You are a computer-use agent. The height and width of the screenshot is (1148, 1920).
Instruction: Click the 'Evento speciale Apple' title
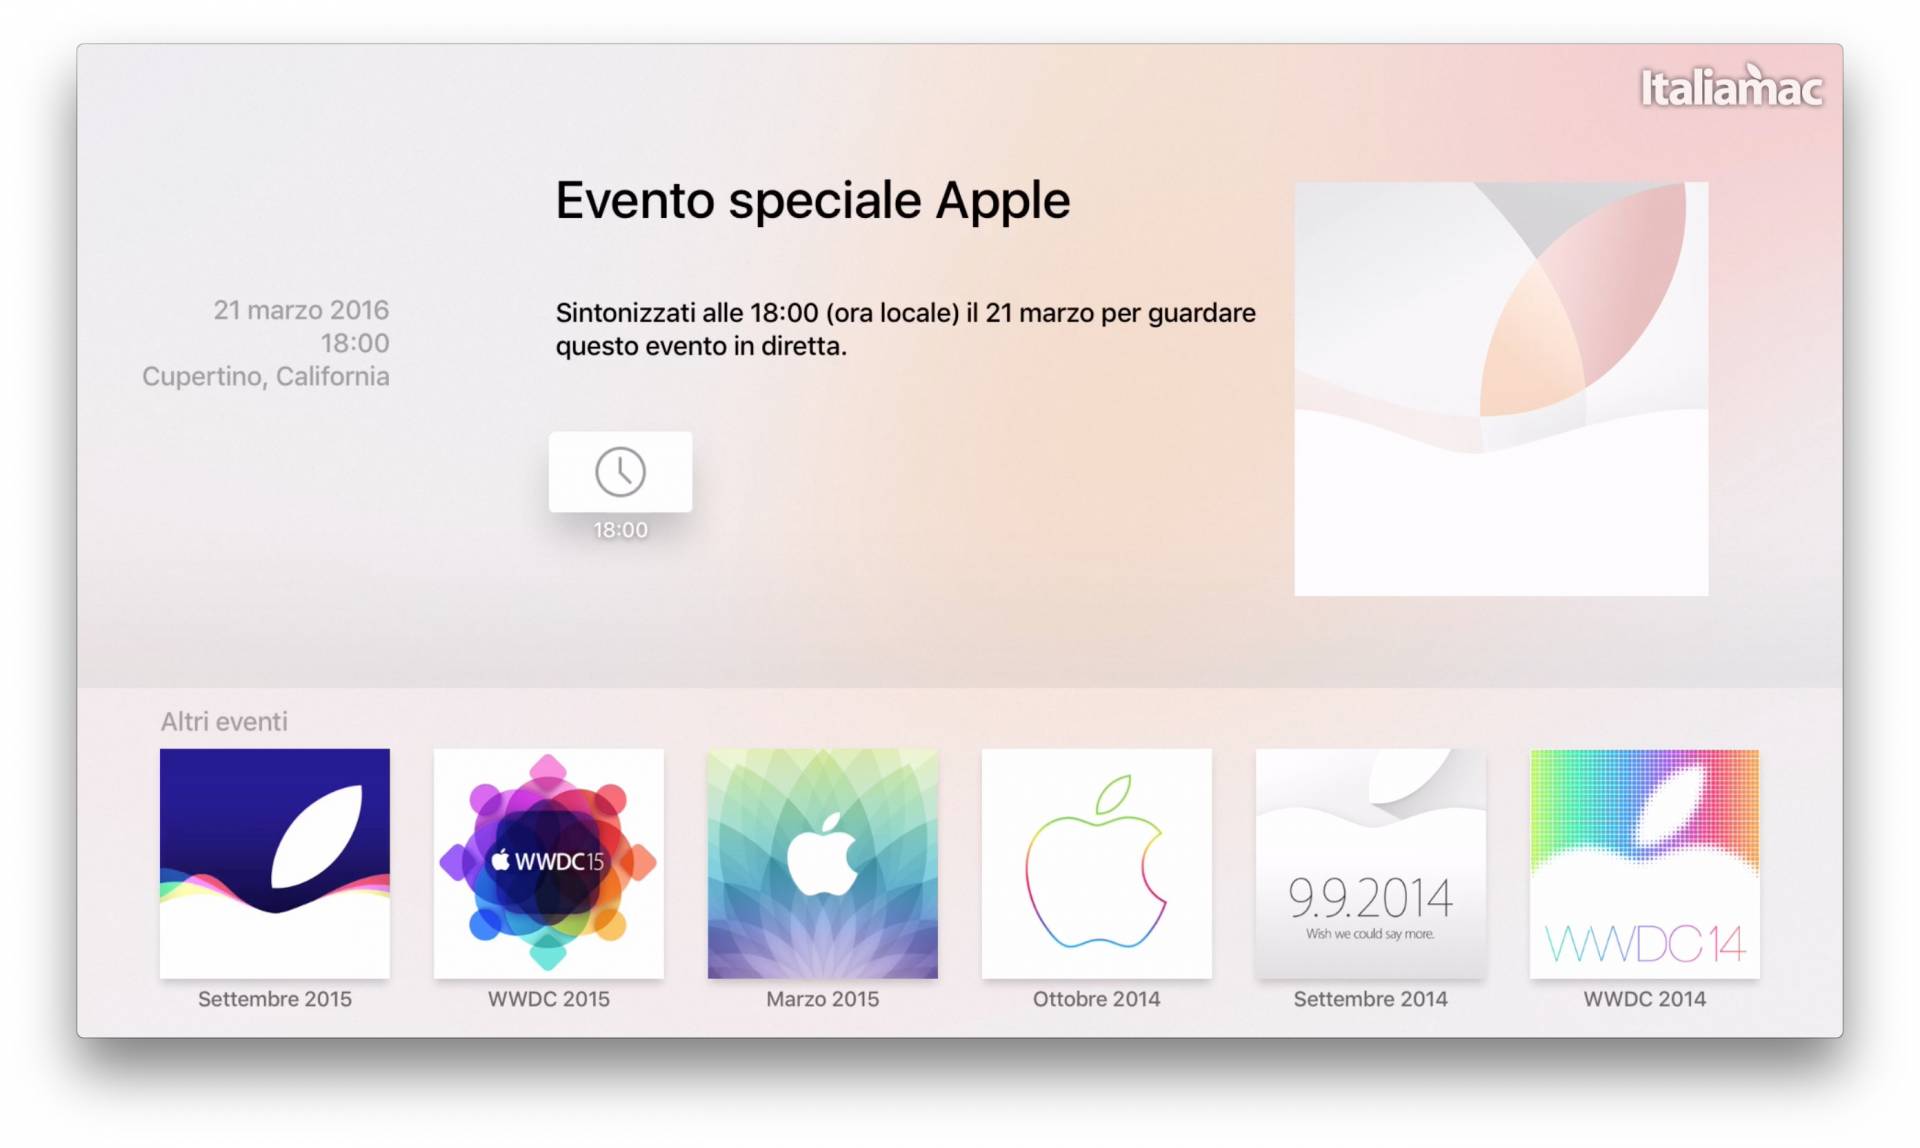[813, 201]
